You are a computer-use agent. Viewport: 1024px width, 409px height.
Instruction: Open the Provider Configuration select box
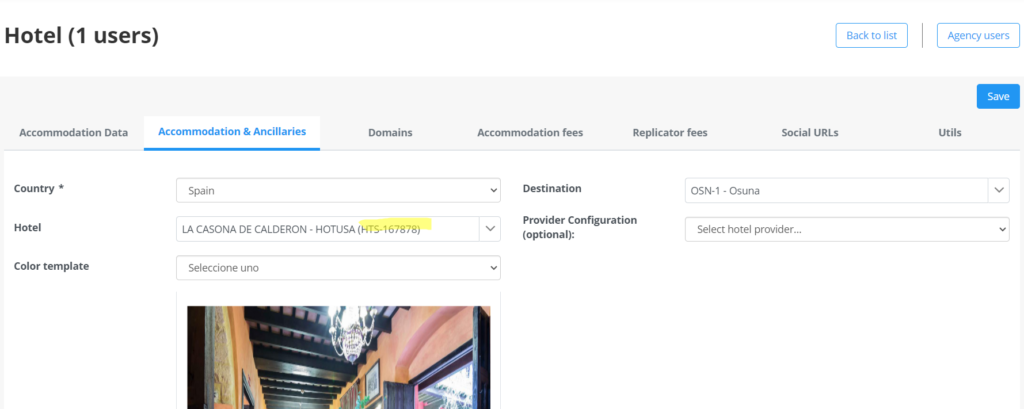pyautogui.click(x=846, y=229)
